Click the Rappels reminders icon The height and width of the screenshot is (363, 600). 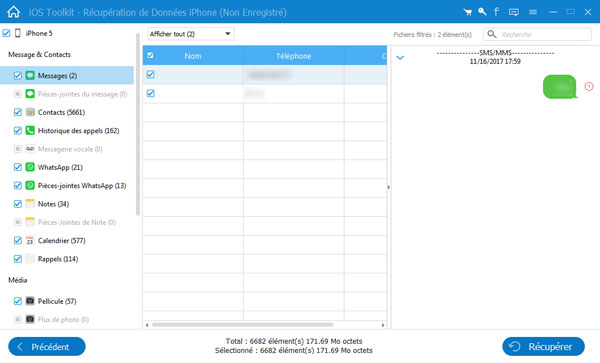[x=30, y=259]
